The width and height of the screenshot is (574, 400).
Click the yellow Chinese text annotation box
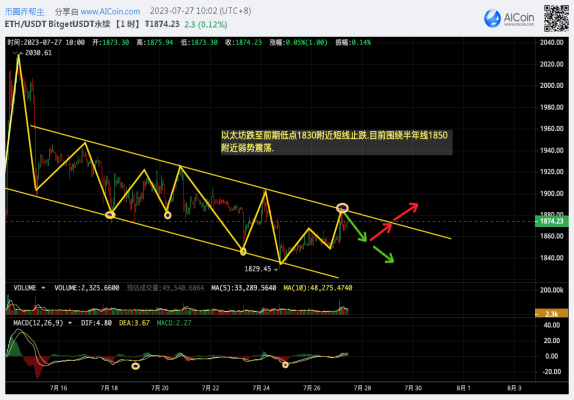click(336, 142)
